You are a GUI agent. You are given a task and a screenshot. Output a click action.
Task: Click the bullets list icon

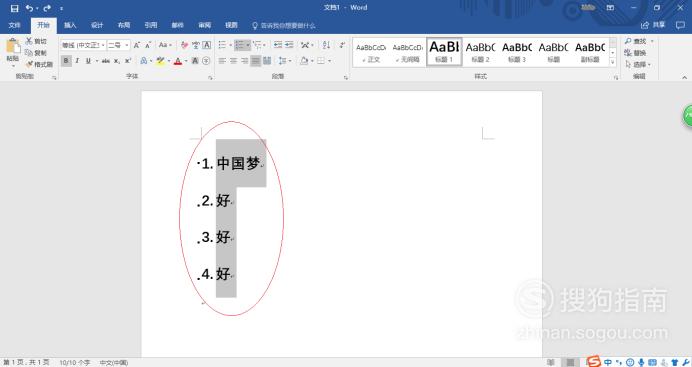tap(222, 45)
